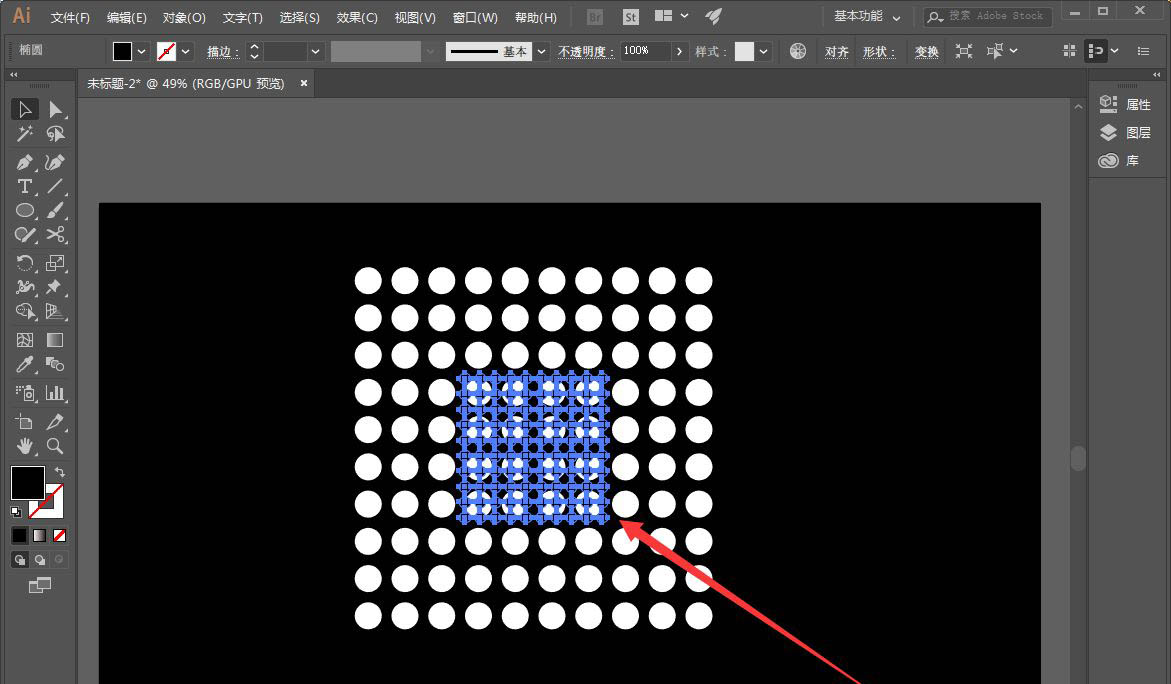Set paint to None in toolbox

click(x=60, y=536)
